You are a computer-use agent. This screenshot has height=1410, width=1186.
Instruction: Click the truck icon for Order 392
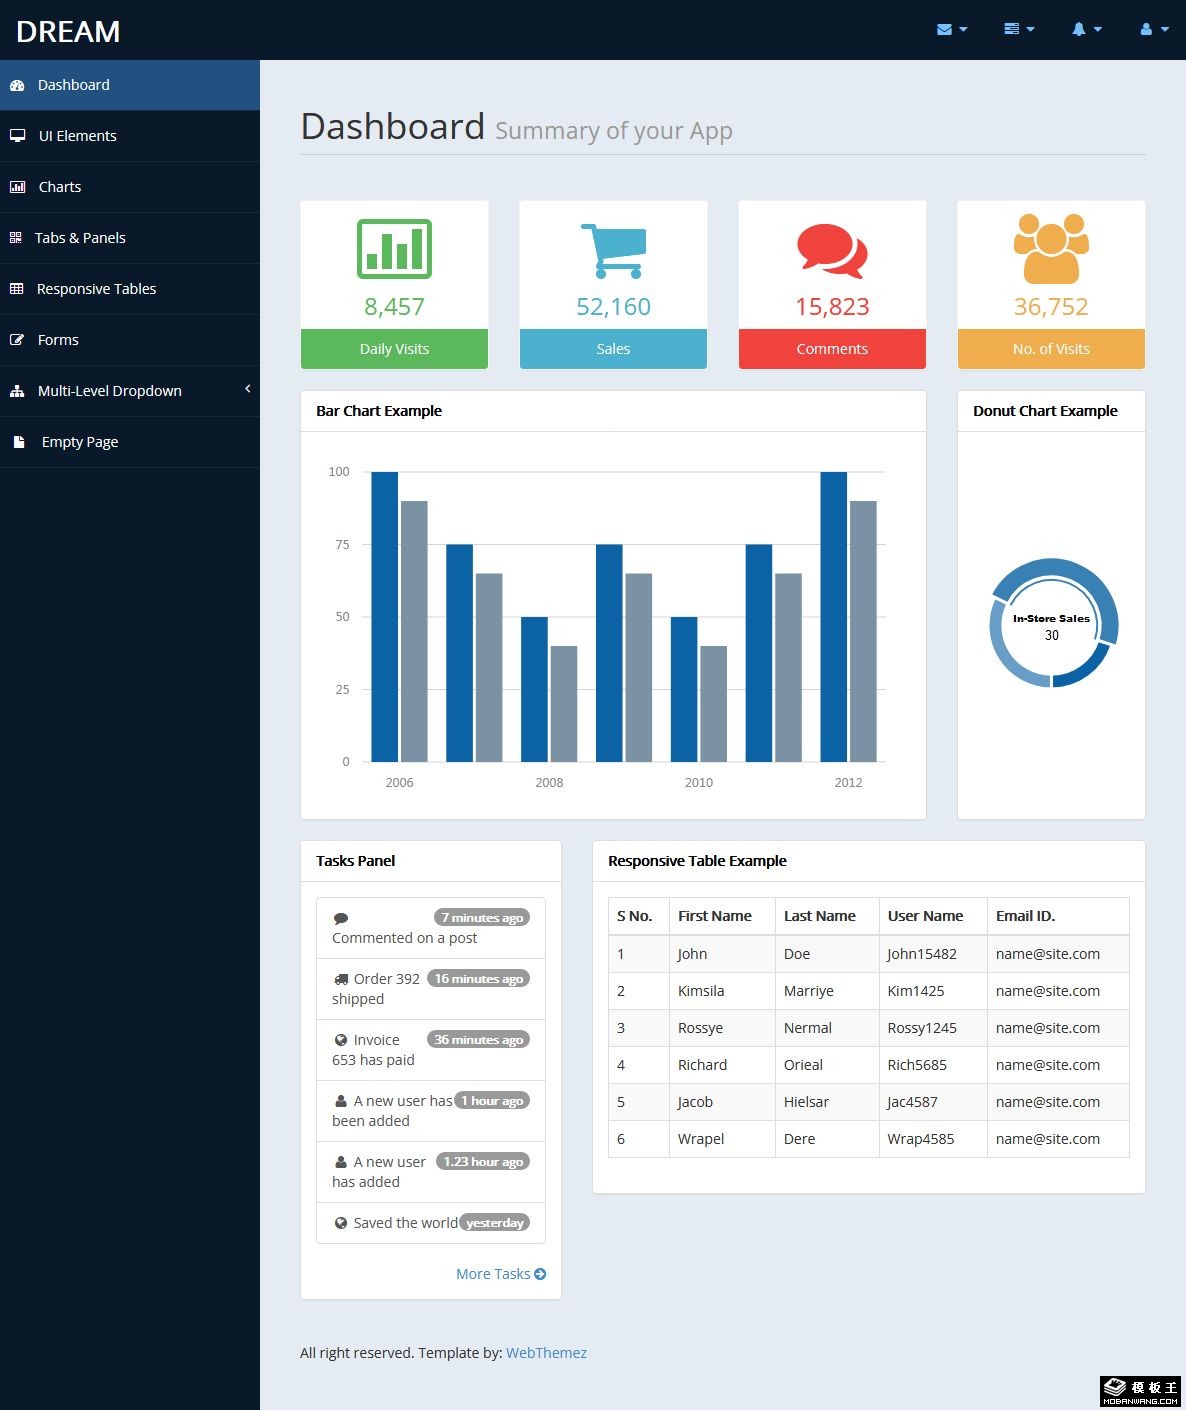point(341,979)
